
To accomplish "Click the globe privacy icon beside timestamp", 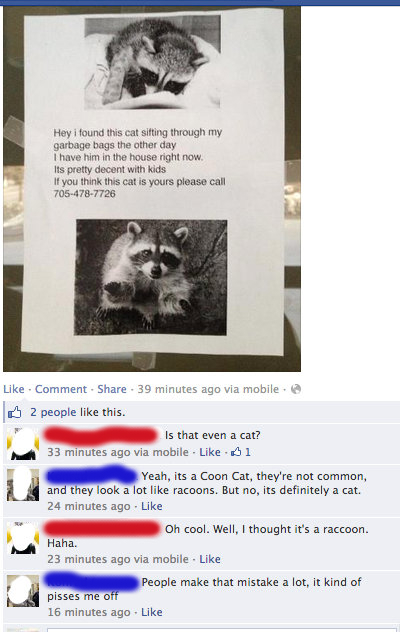I will click(x=296, y=389).
